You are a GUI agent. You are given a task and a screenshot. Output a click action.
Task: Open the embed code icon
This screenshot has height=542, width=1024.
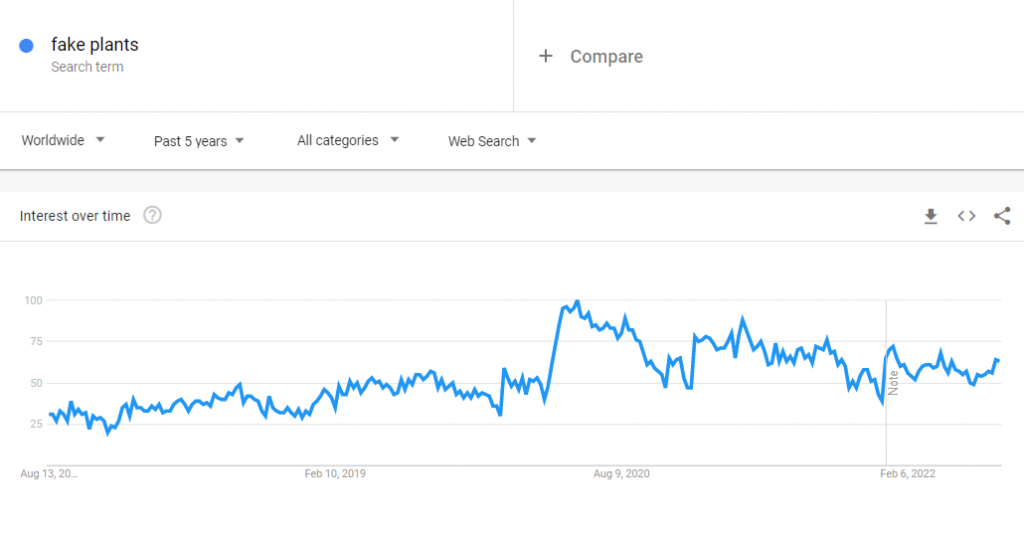(x=966, y=216)
